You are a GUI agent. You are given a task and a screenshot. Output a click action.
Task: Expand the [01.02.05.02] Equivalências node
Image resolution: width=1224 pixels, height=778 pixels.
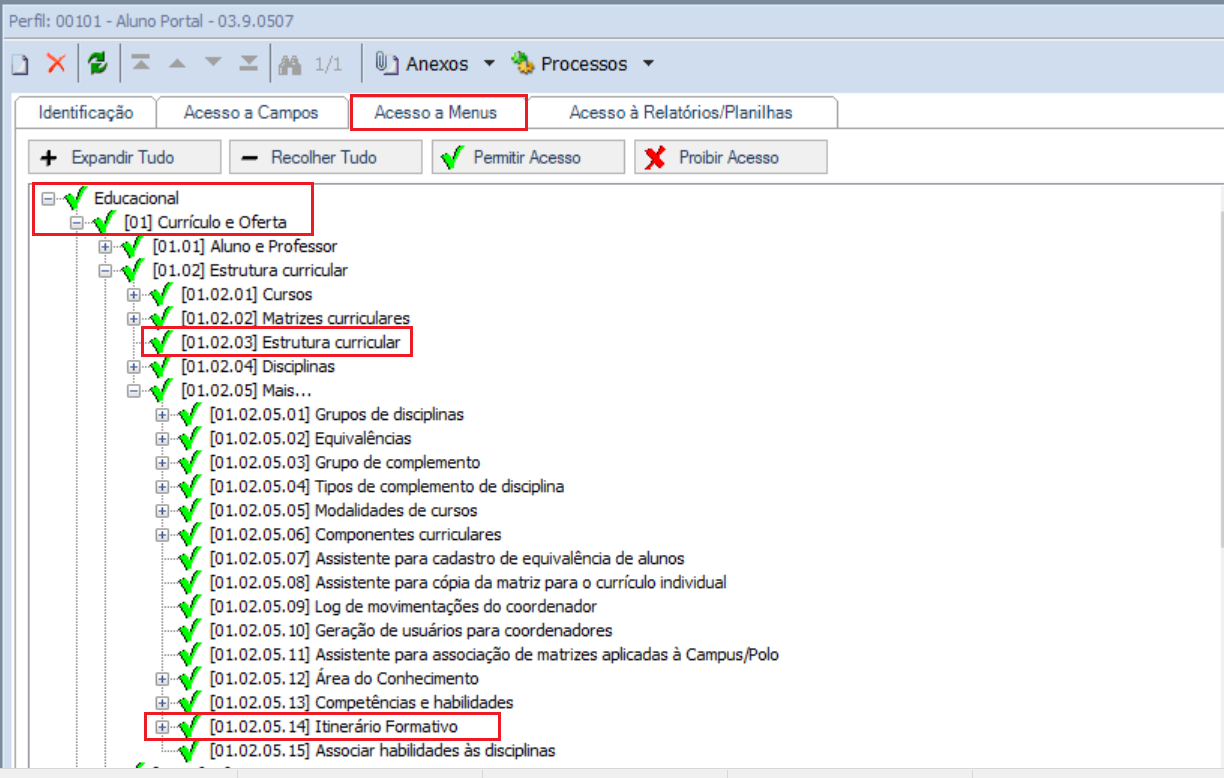(162, 438)
